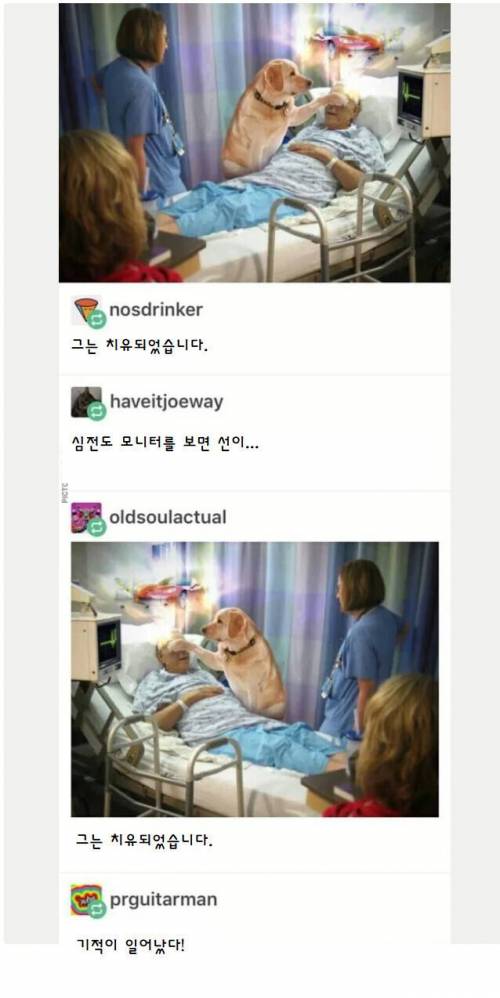Open the top hospital dog photo
The height and width of the screenshot is (998, 500).
(254, 143)
